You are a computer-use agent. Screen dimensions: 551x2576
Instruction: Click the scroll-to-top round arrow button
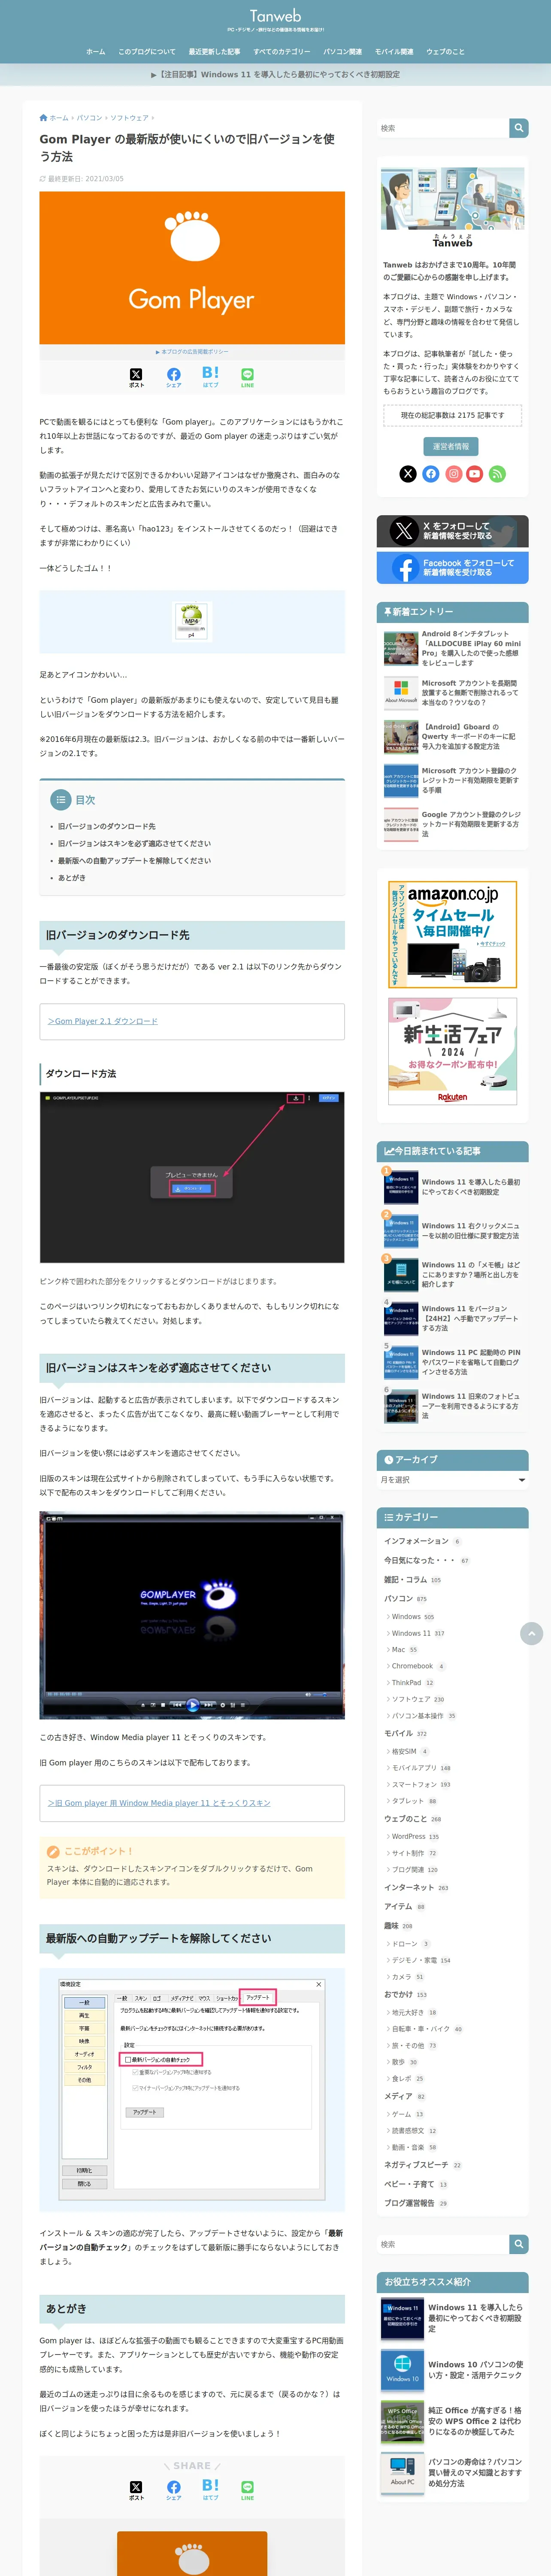point(531,1634)
